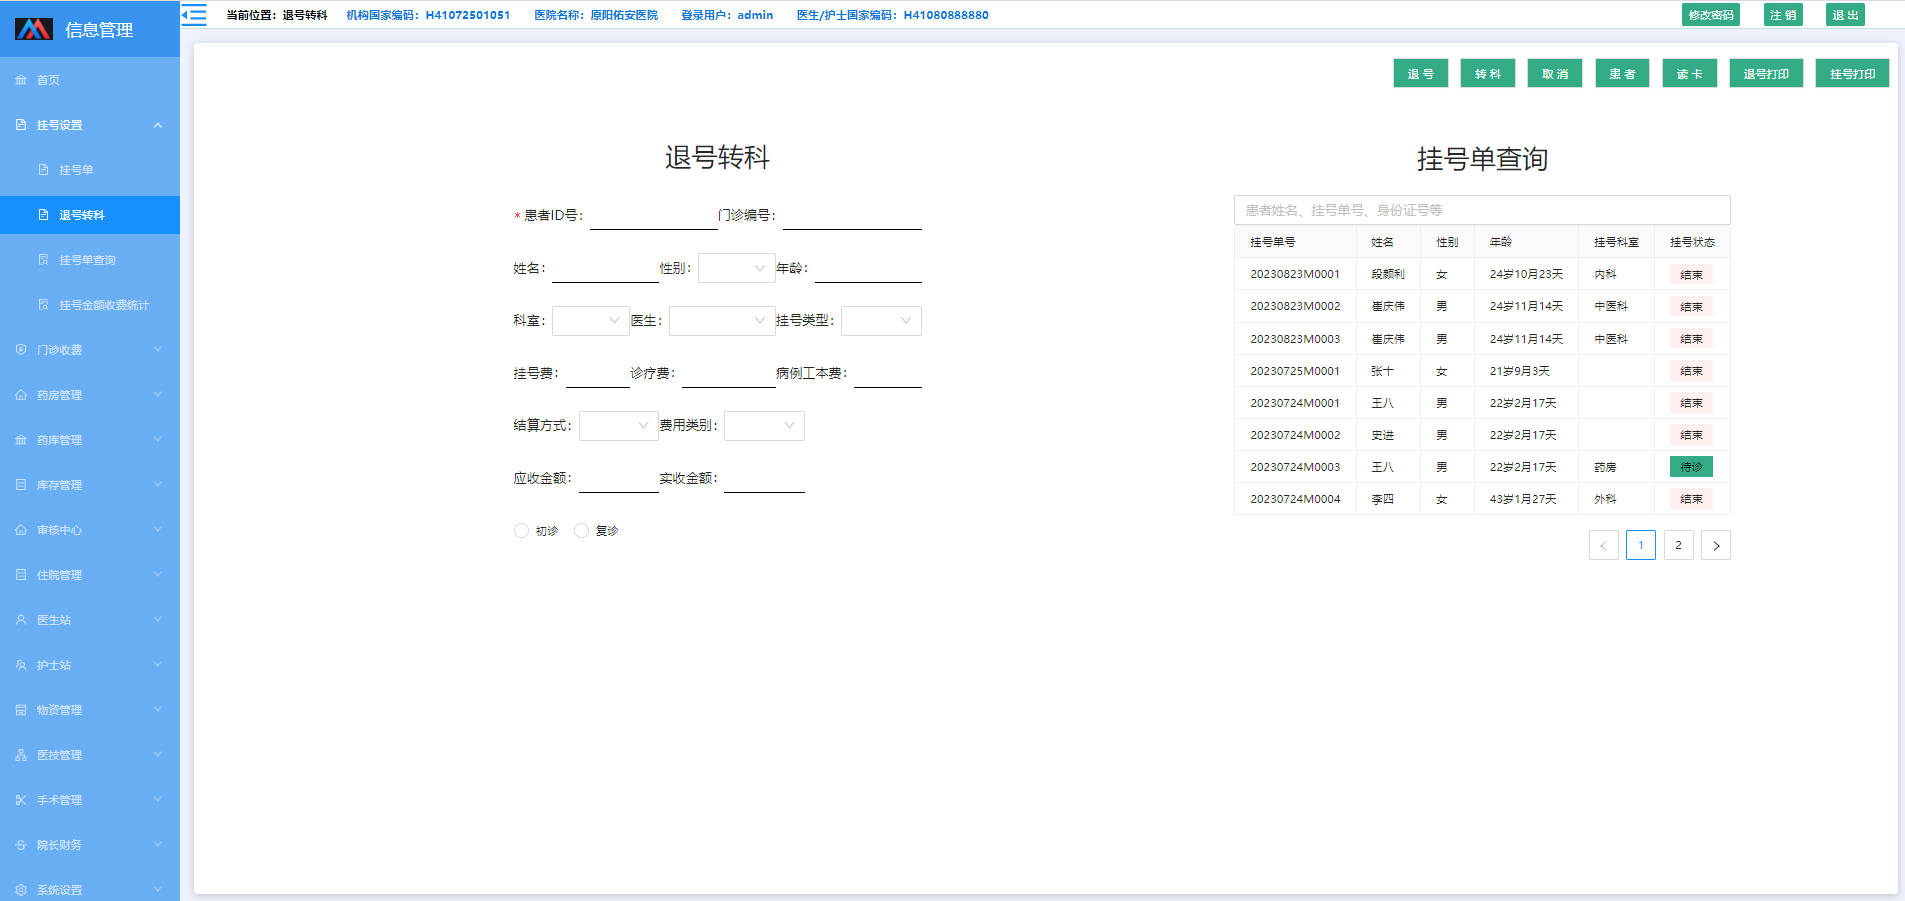This screenshot has width=1905, height=901.
Task: Open the 挂号金额收费统计 submenu item
Action: [90, 305]
